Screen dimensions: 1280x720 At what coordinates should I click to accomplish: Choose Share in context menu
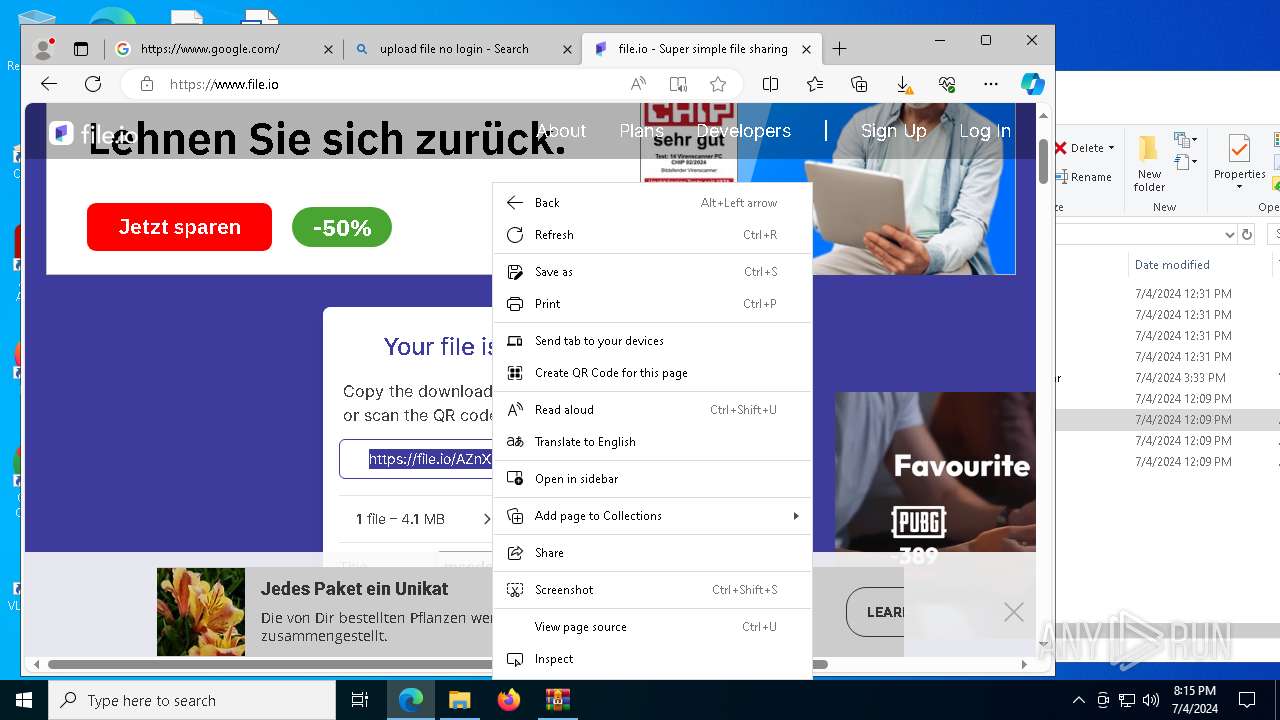pyautogui.click(x=653, y=553)
